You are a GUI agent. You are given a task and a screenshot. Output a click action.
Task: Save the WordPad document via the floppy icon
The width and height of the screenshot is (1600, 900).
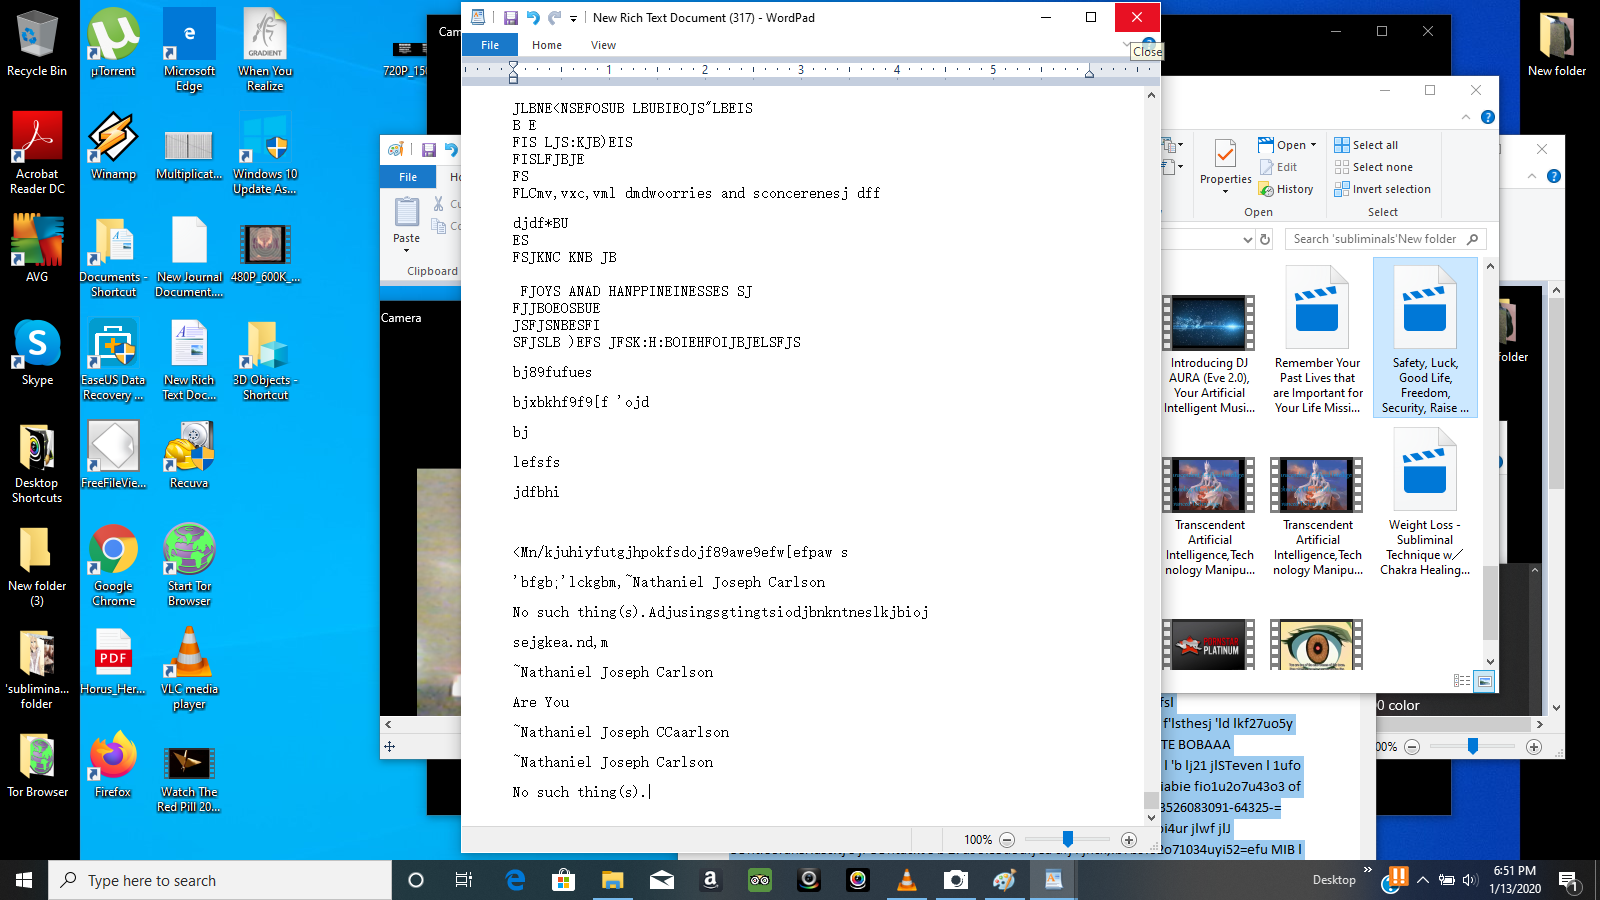pyautogui.click(x=510, y=18)
